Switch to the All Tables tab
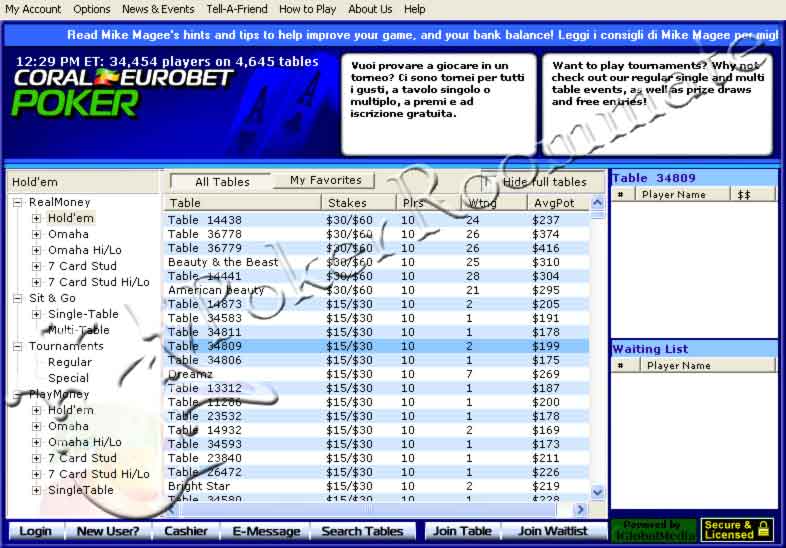 [x=222, y=181]
